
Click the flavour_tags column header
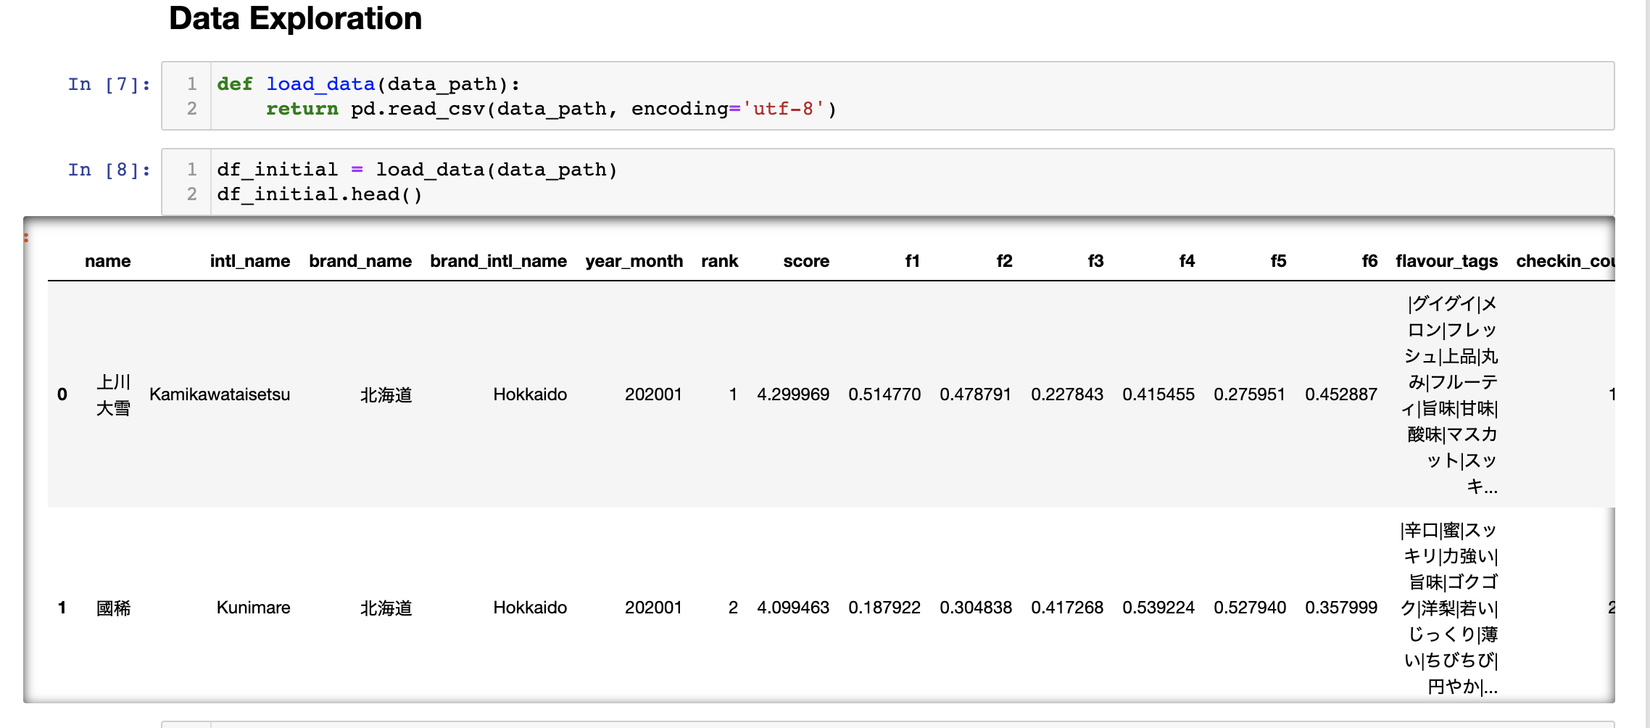(1446, 261)
